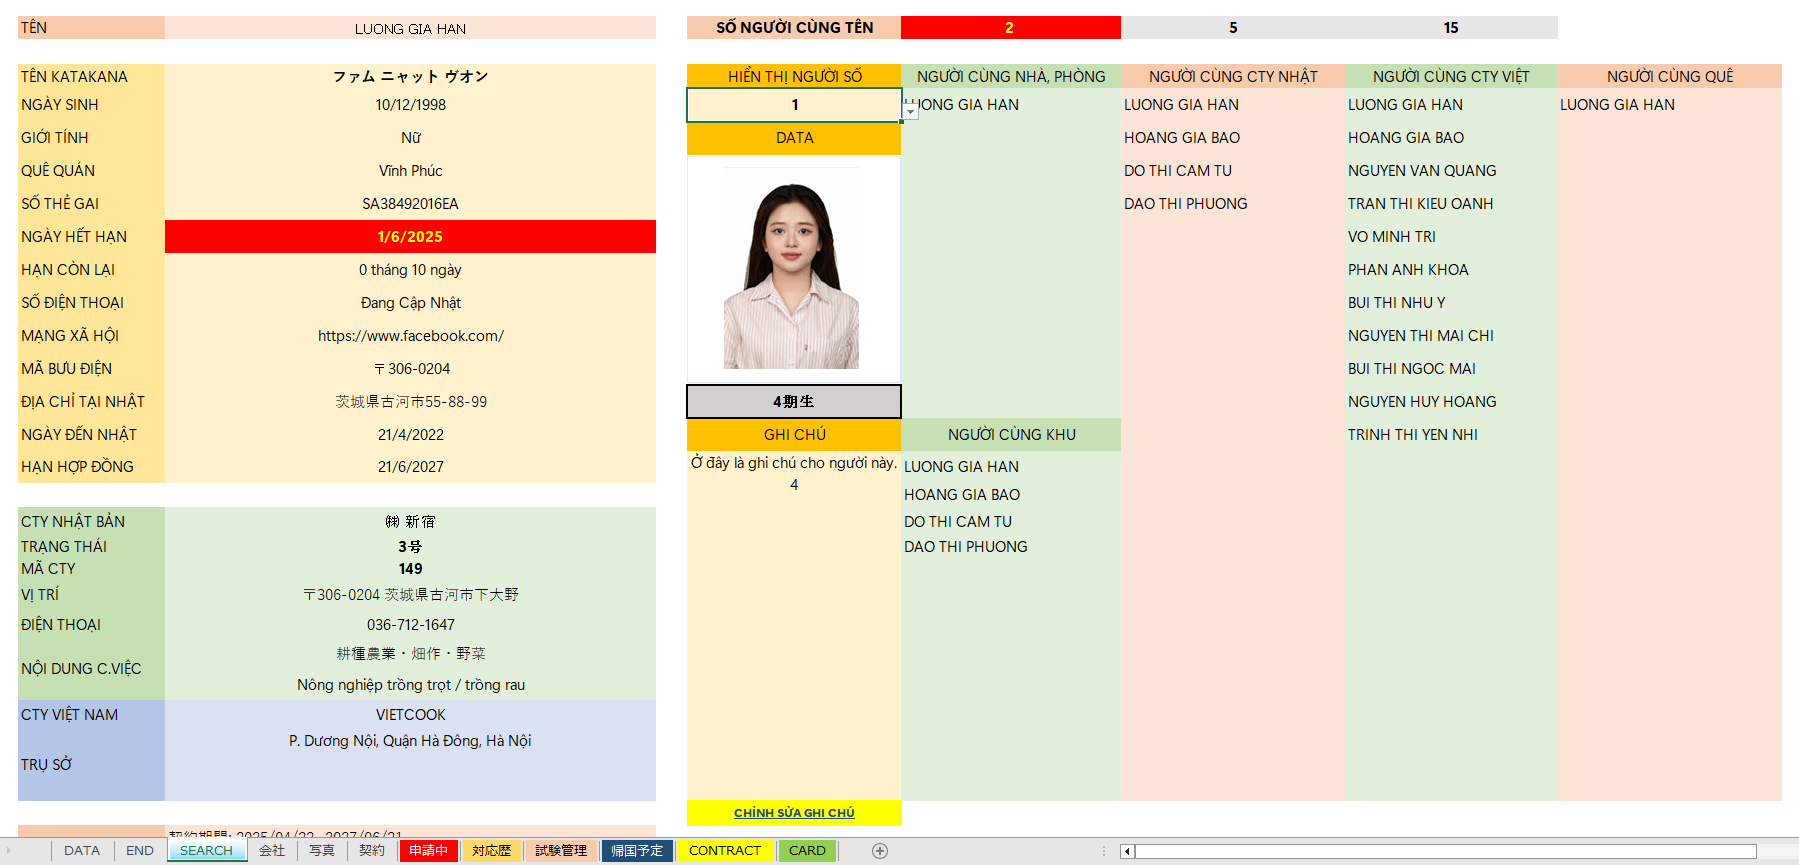Go to the green CARD sheet tab

pos(807,851)
